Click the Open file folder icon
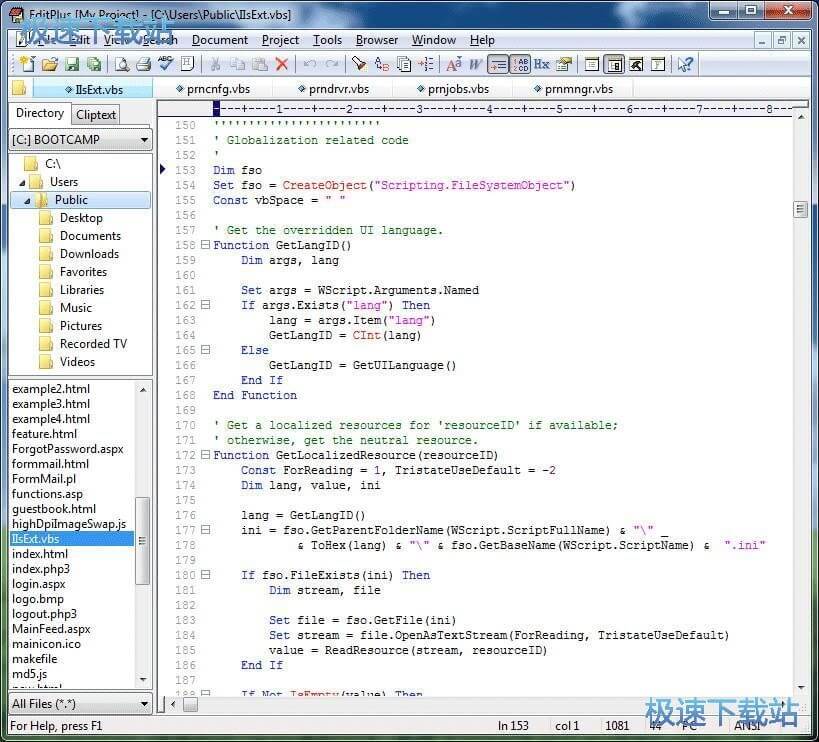The image size is (819, 742). pos(49,64)
